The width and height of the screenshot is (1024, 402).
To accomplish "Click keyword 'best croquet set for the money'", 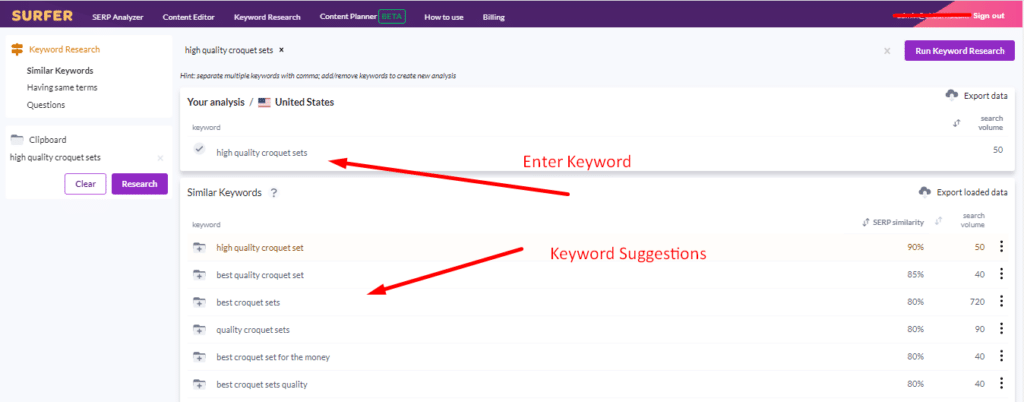I will pyautogui.click(x=273, y=358).
